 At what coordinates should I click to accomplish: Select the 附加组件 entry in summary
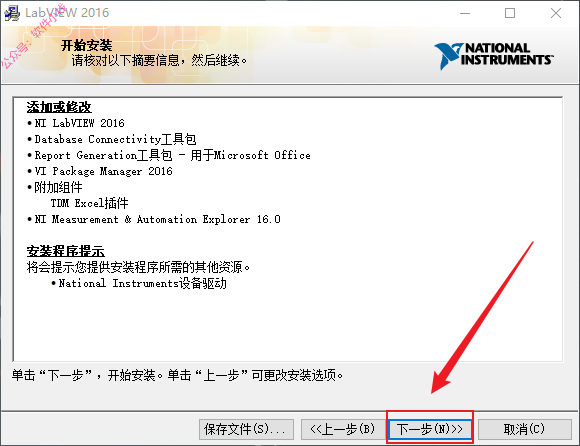coord(58,187)
